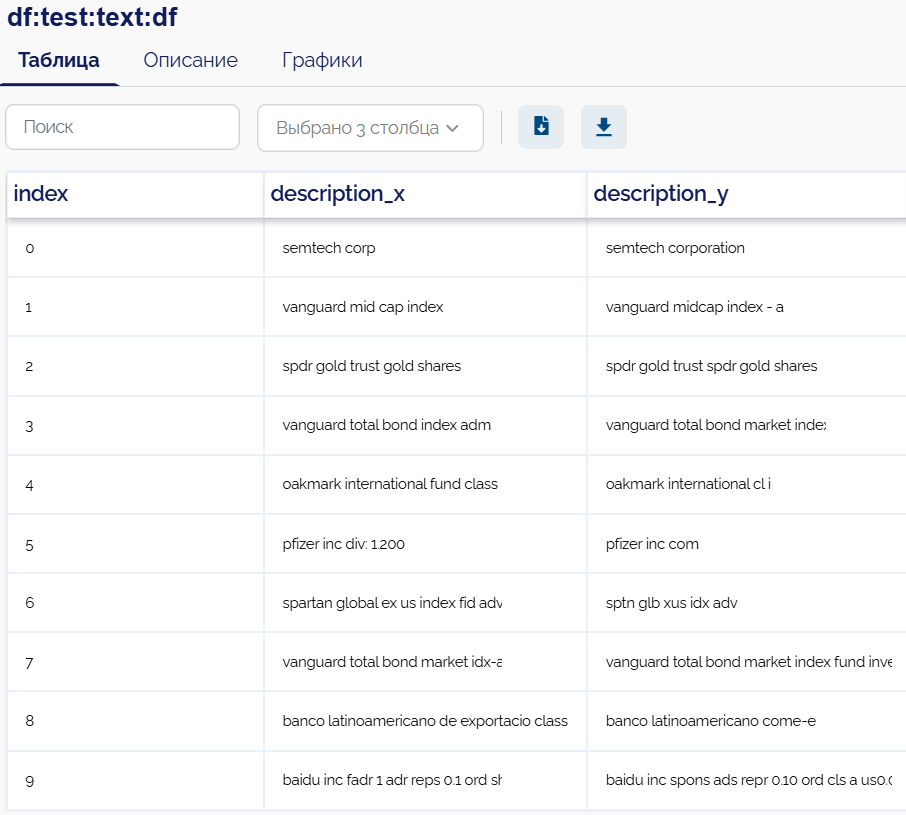The height and width of the screenshot is (815, 906).
Task: Select index cell 7
Action: [x=135, y=662]
